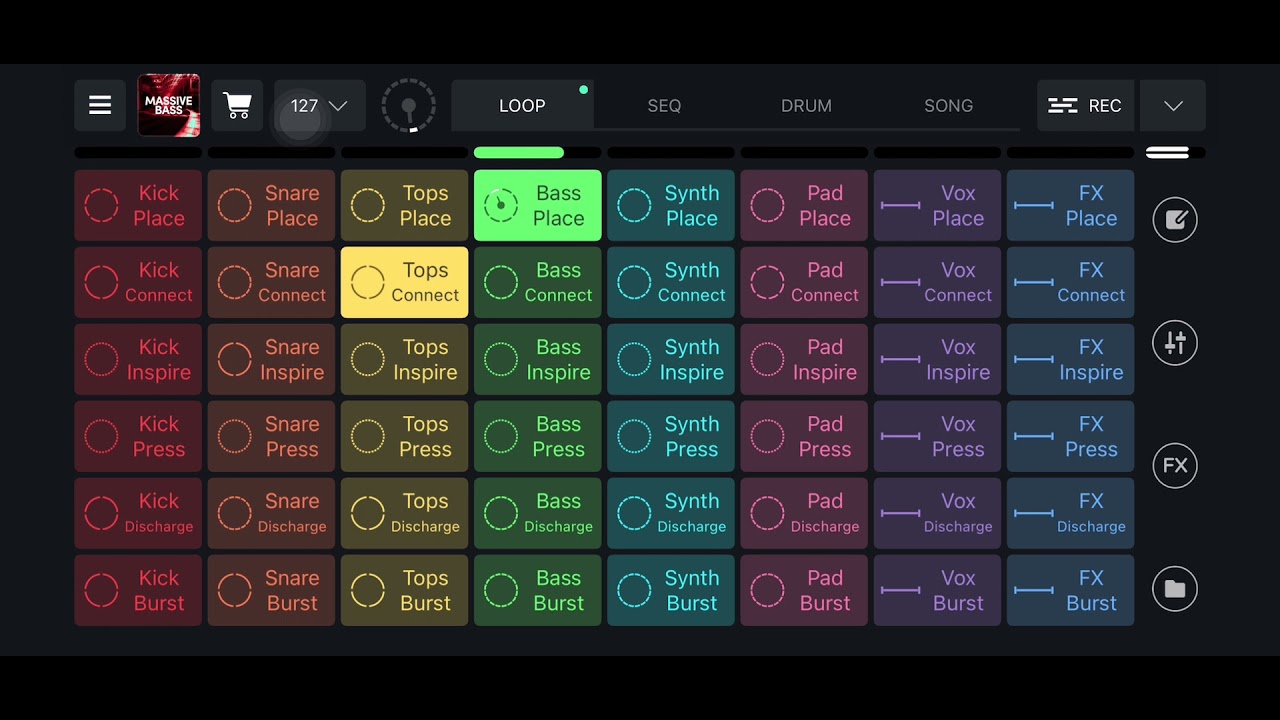Toggle the active Tops Connect pad

click(x=404, y=282)
